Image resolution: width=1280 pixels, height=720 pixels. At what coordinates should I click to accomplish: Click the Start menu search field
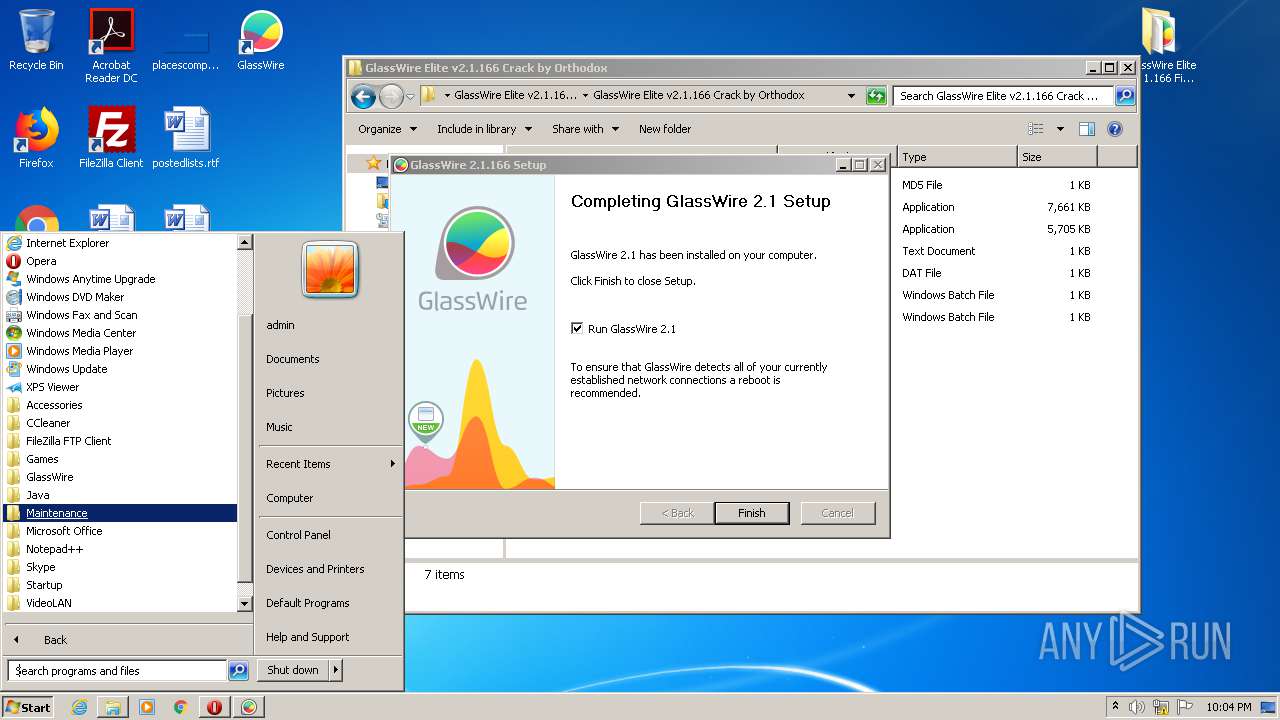click(x=117, y=671)
